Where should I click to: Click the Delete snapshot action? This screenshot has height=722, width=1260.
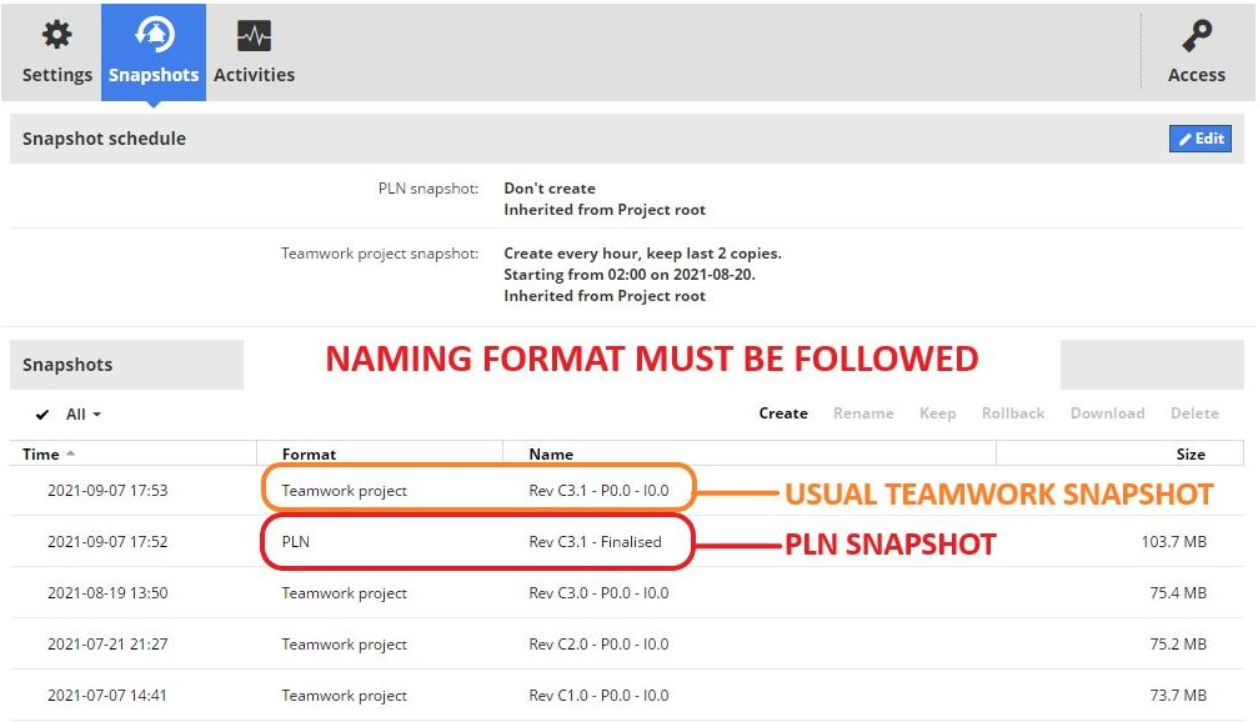click(x=1194, y=413)
